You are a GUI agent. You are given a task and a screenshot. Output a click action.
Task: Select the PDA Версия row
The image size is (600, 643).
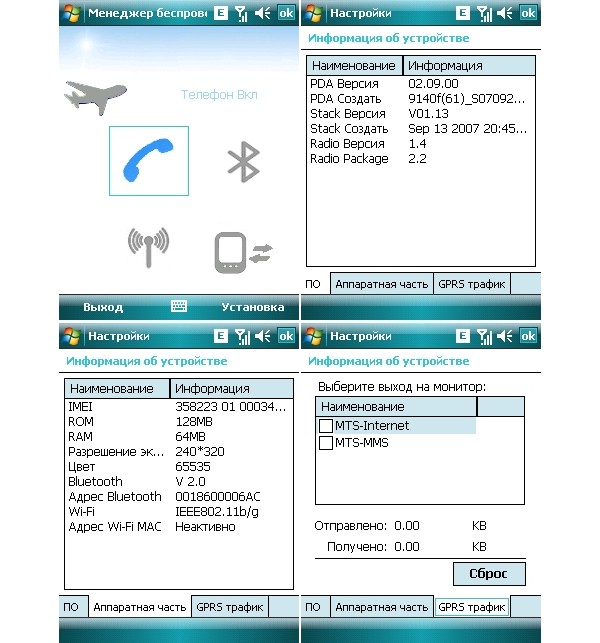(421, 84)
